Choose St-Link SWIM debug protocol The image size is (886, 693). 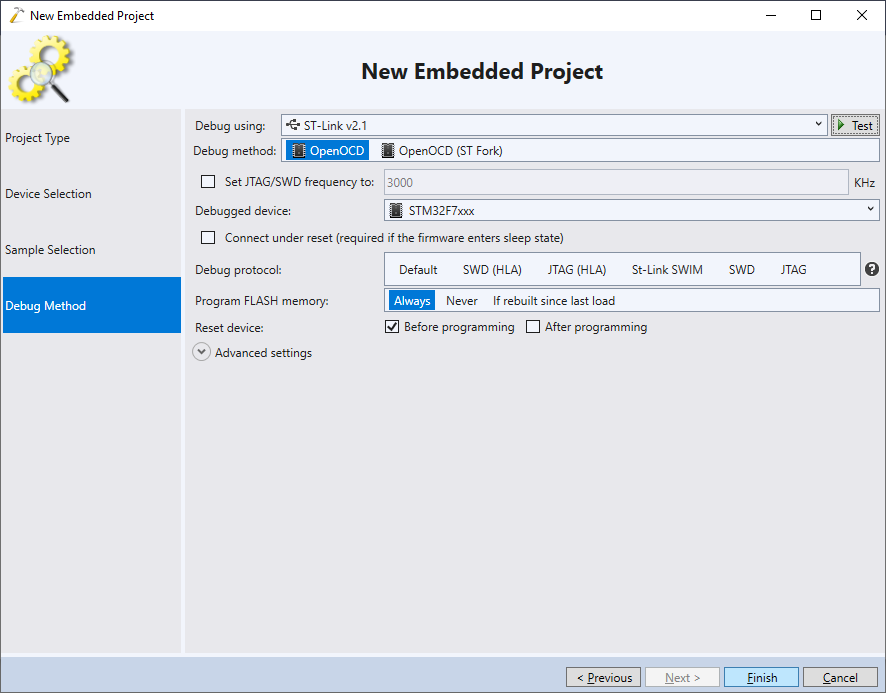[x=667, y=270]
